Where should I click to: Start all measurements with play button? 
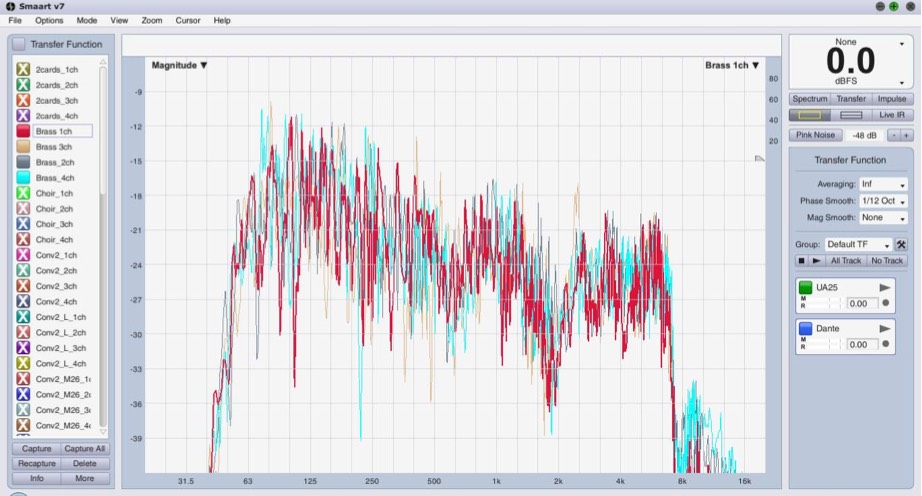click(x=816, y=260)
